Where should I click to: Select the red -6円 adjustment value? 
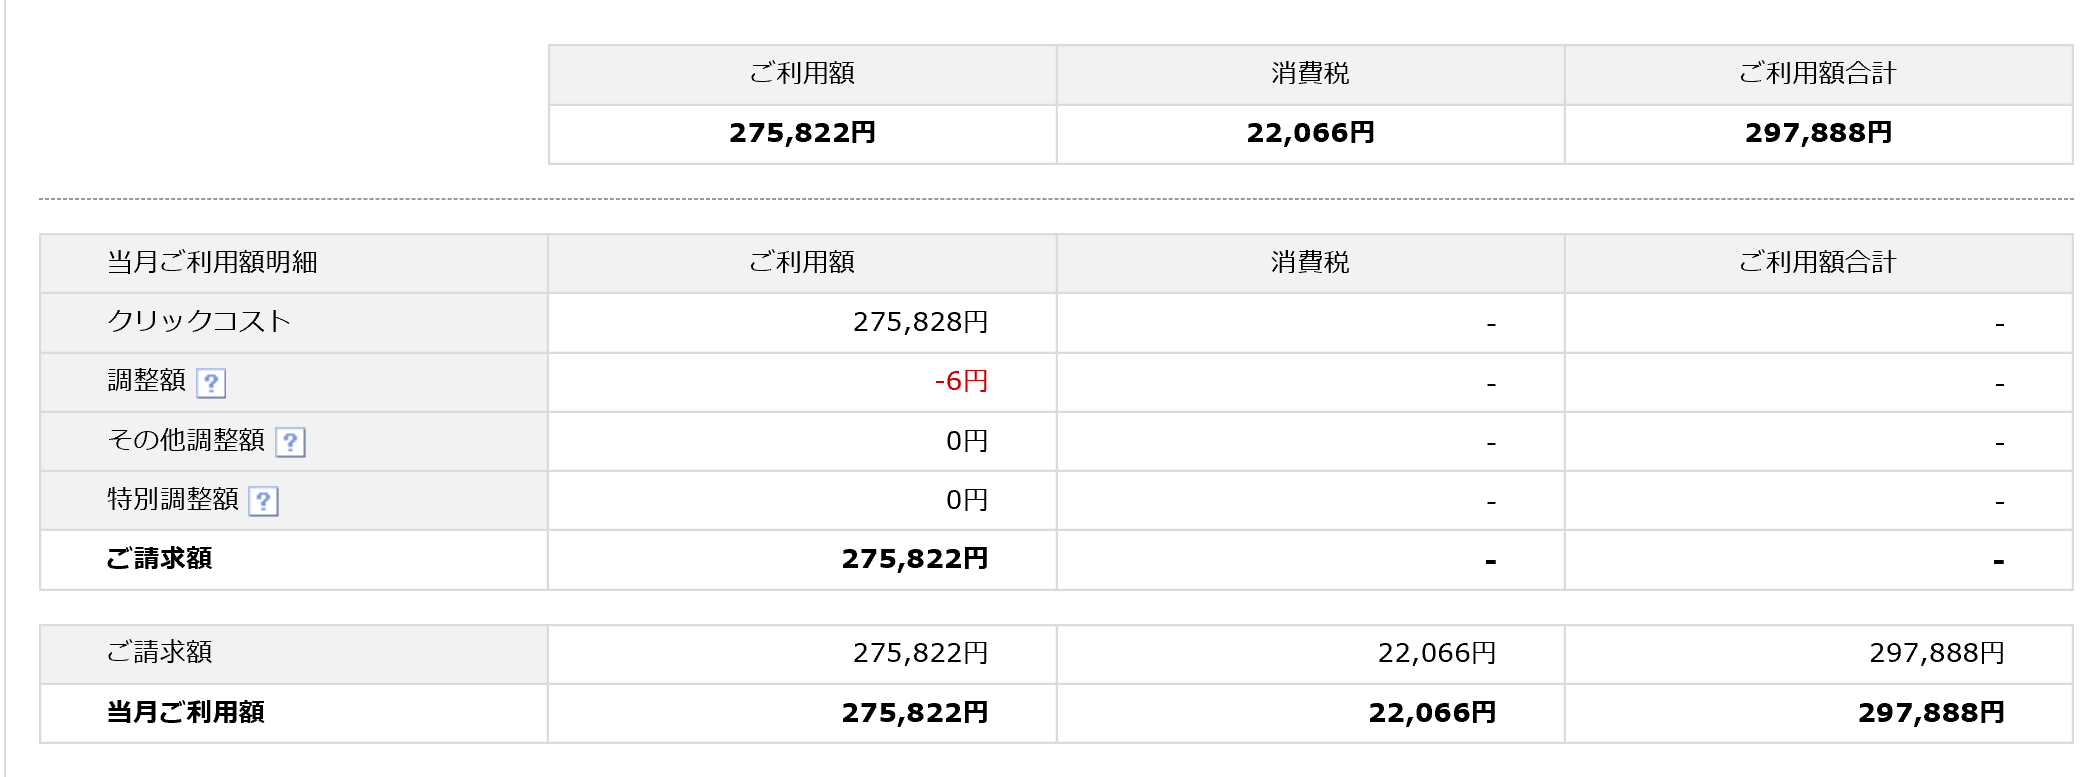961,381
